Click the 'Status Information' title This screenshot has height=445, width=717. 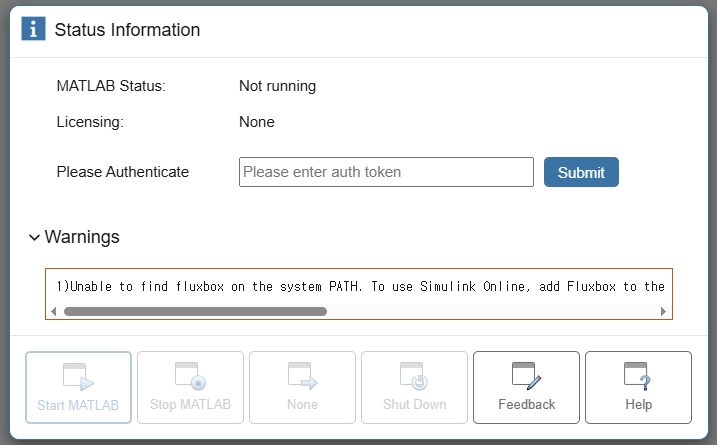click(127, 30)
